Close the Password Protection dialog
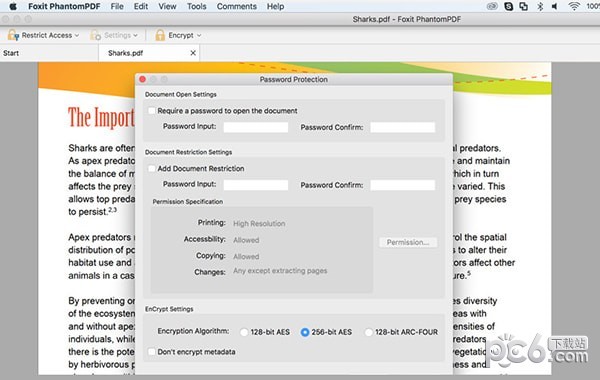This screenshot has width=600, height=380. click(x=143, y=79)
